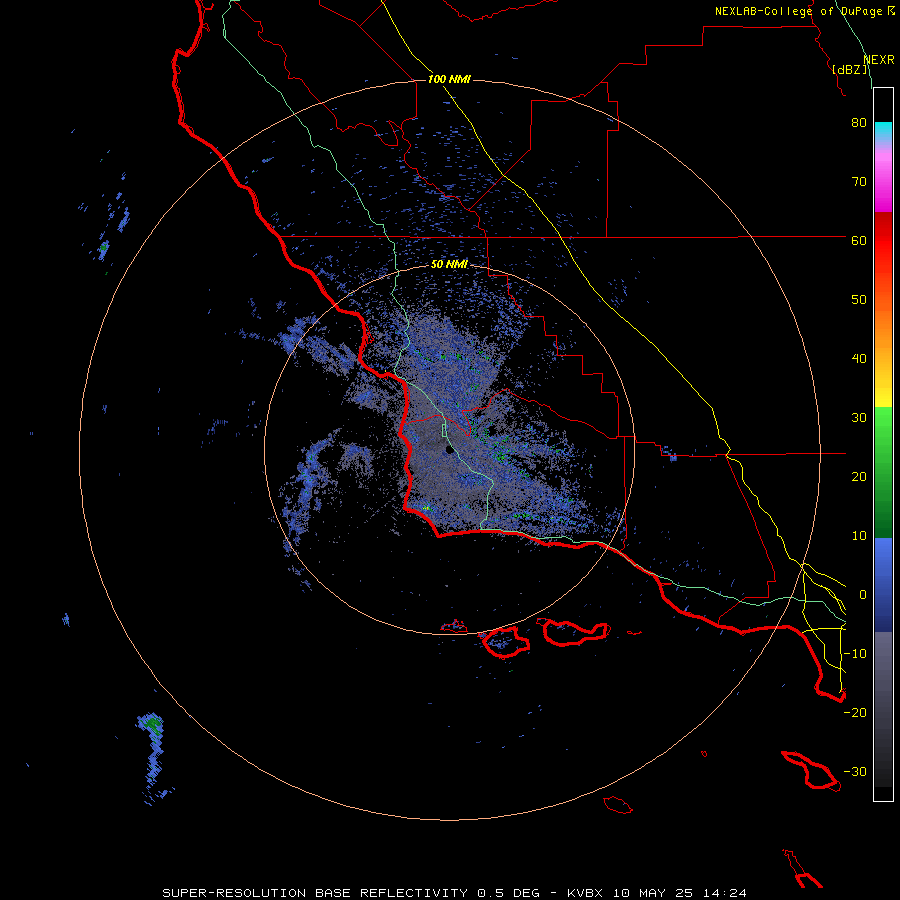Click the NEXR label above the scale
Viewport: 900px width, 900px height.
pos(879,60)
